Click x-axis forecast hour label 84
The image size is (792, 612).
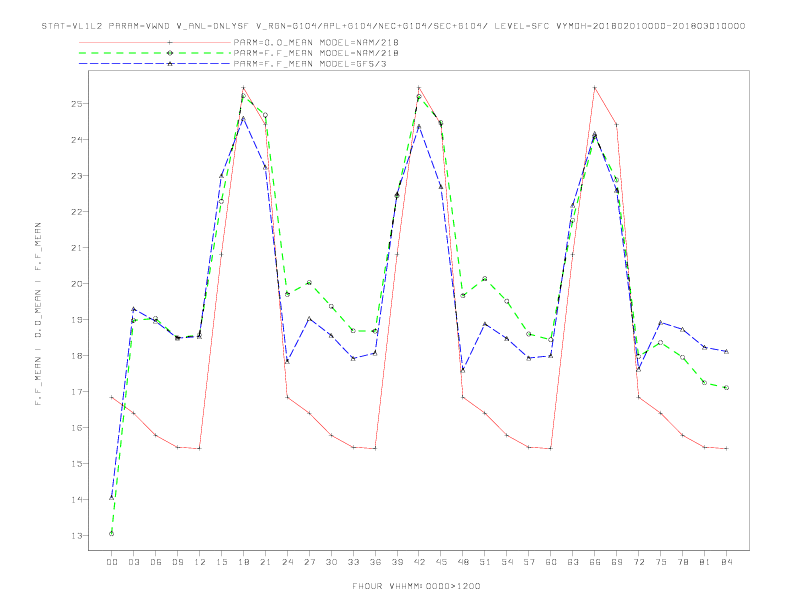point(726,562)
